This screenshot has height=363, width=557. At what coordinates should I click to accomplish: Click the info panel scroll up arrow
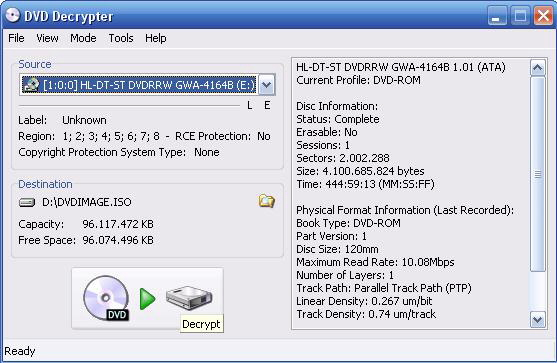[x=537, y=67]
